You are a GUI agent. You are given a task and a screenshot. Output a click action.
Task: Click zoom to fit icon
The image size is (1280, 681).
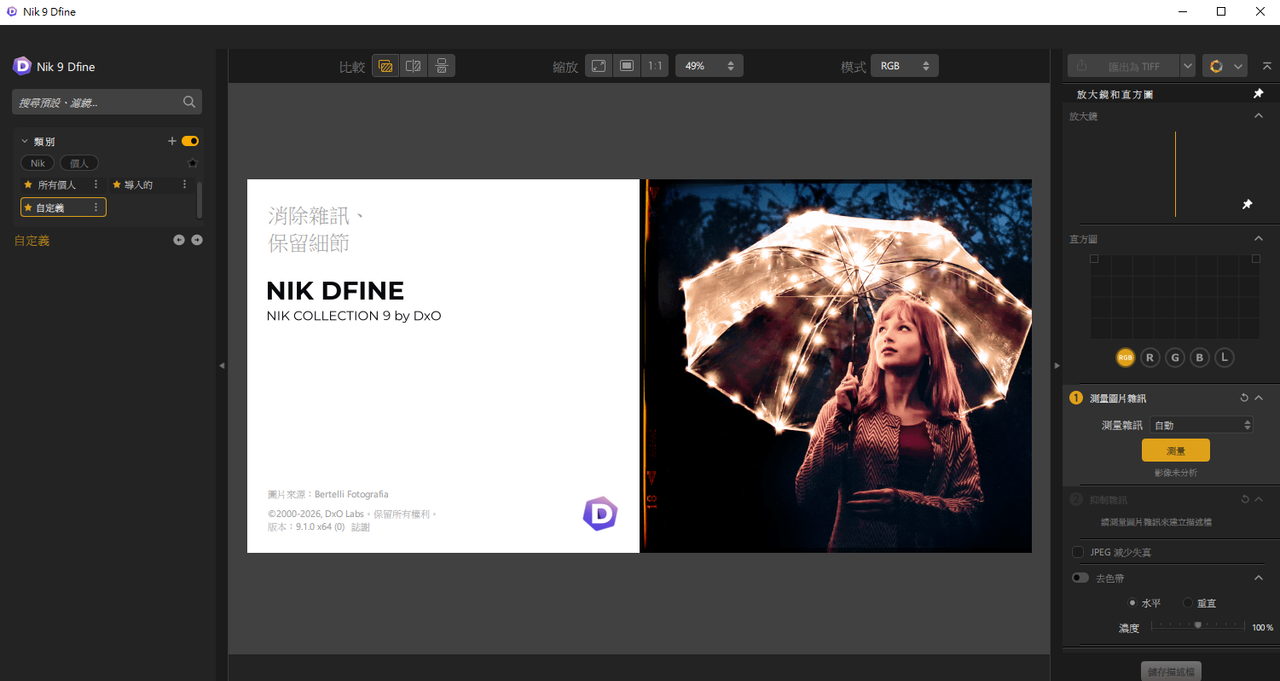(x=598, y=66)
